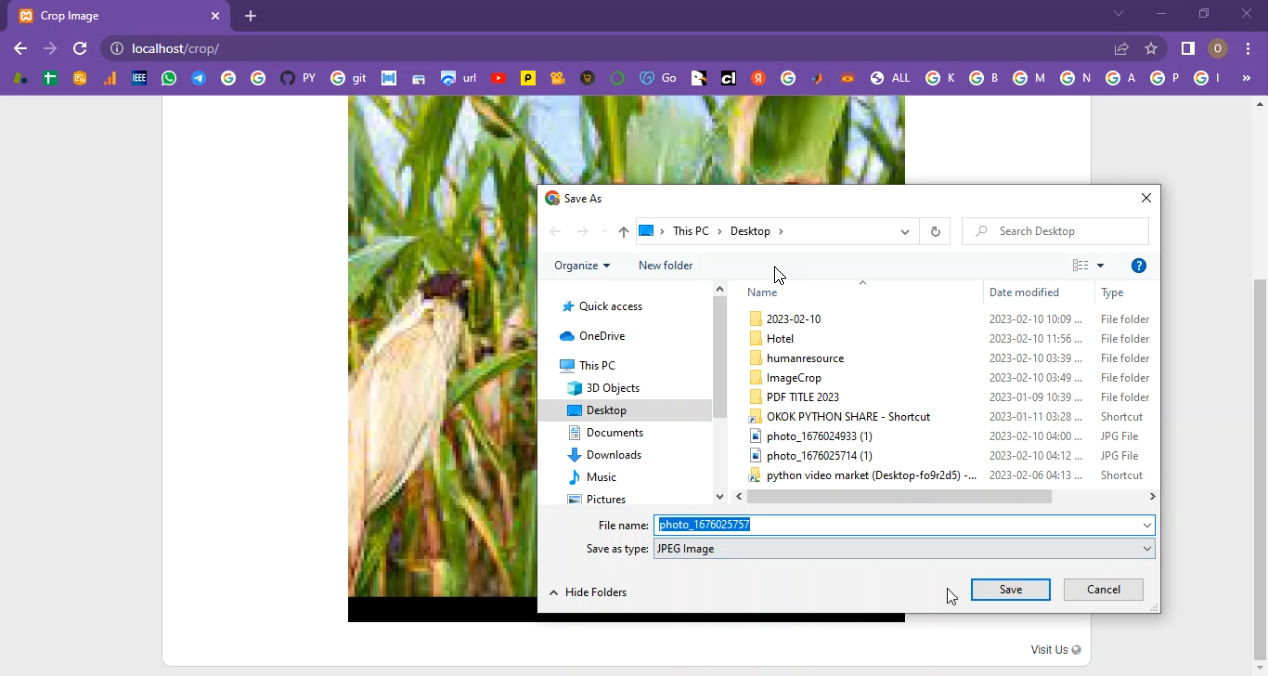
Task: Open recent locations dropdown in Save As
Action: (x=604, y=231)
